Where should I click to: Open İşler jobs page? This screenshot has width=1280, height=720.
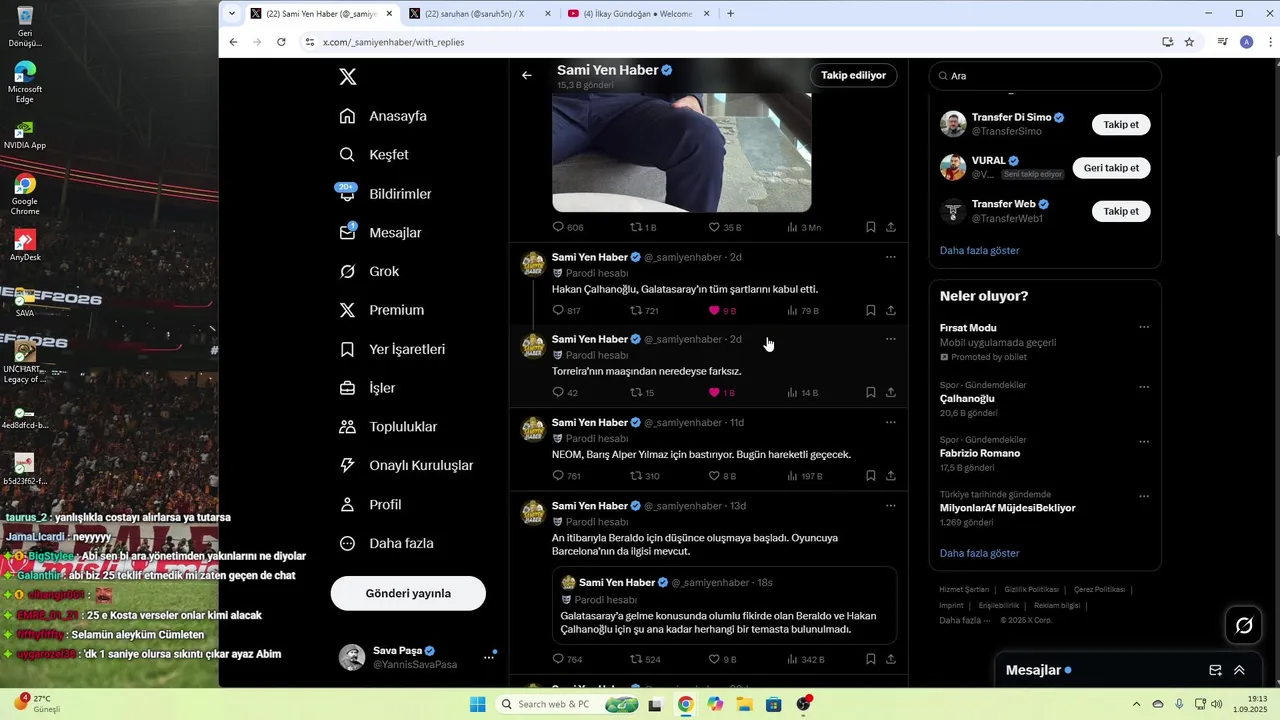point(368,388)
